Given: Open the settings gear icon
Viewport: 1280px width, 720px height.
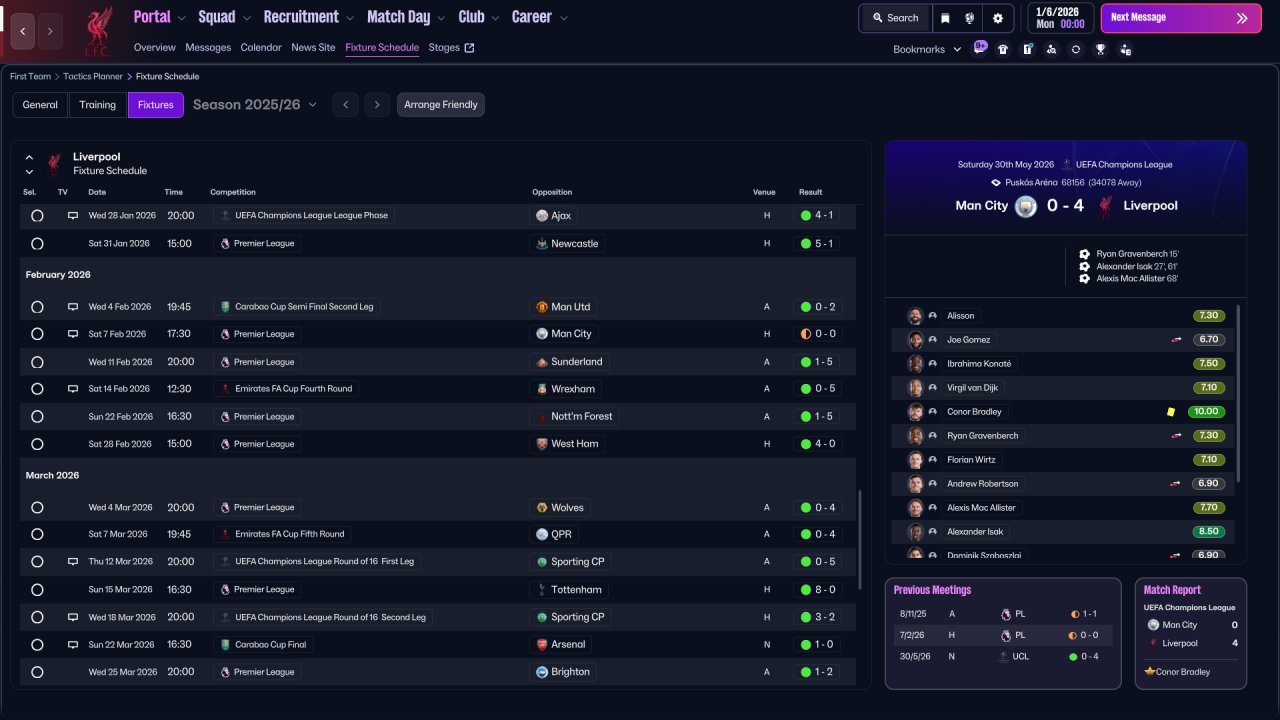Looking at the screenshot, I should coord(998,18).
